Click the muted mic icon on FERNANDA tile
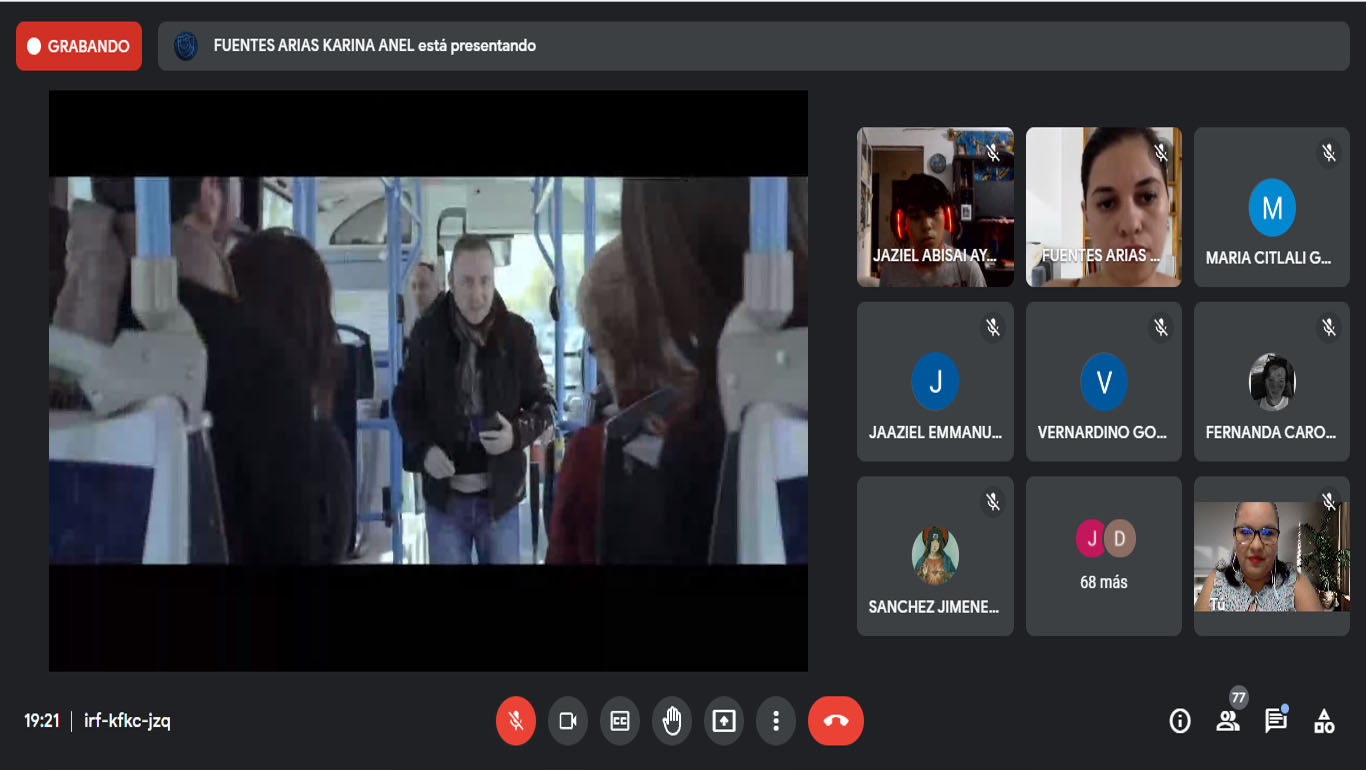Screen dimensions: 1366x770 pos(1329,327)
